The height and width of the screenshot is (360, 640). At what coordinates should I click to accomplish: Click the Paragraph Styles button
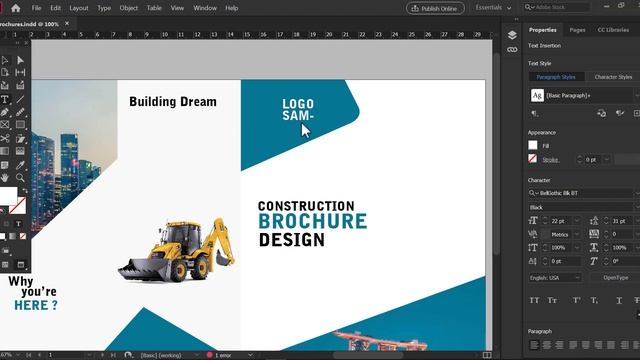(x=556, y=77)
